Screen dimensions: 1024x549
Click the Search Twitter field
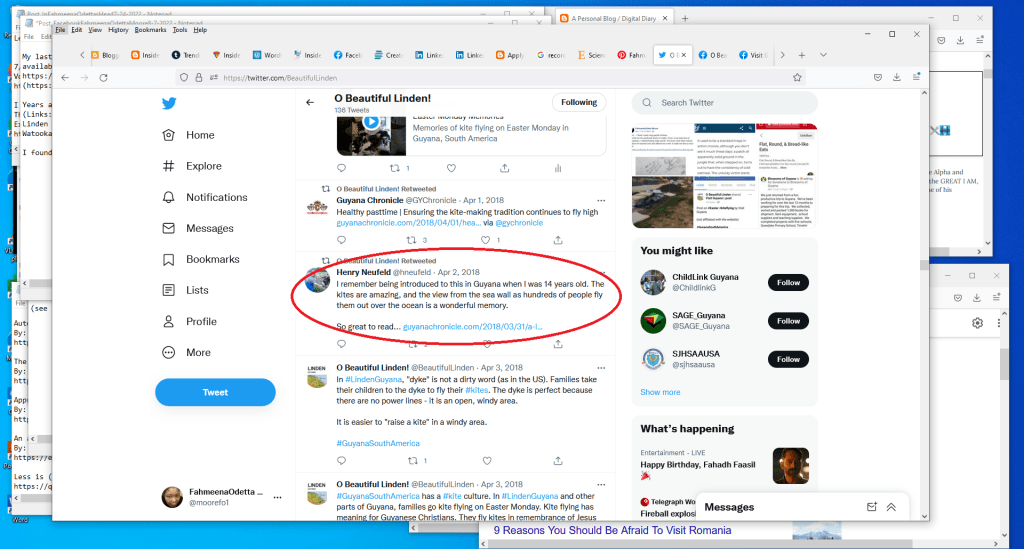point(730,102)
